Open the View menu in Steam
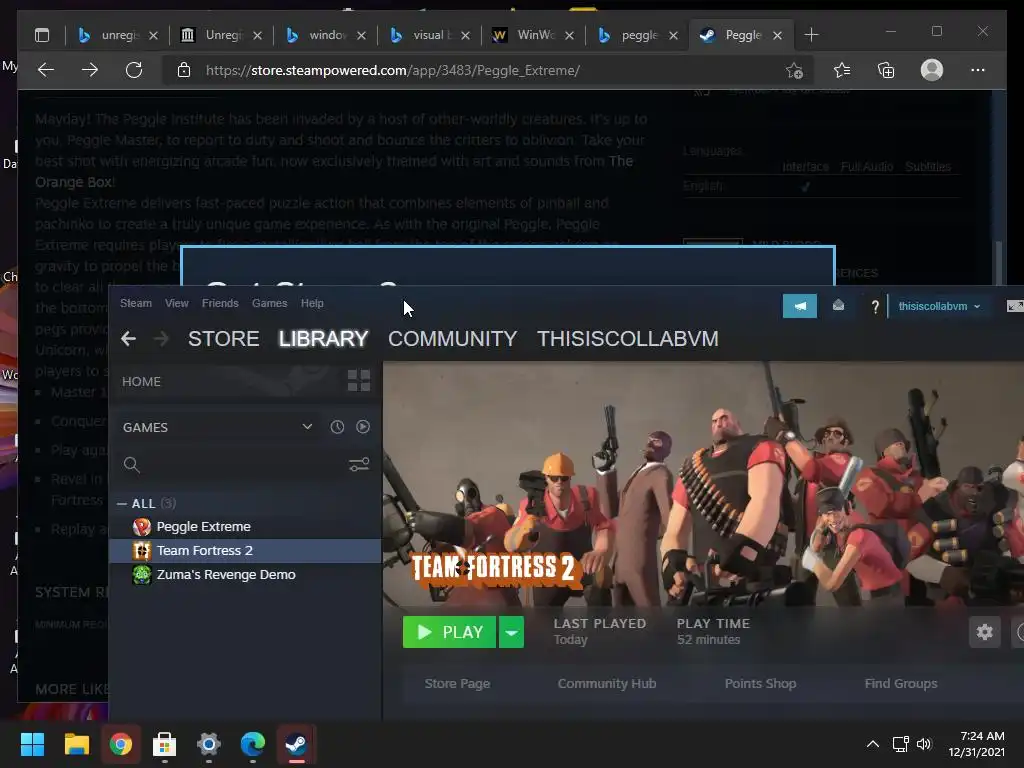Viewport: 1024px width, 768px height. pos(176,303)
